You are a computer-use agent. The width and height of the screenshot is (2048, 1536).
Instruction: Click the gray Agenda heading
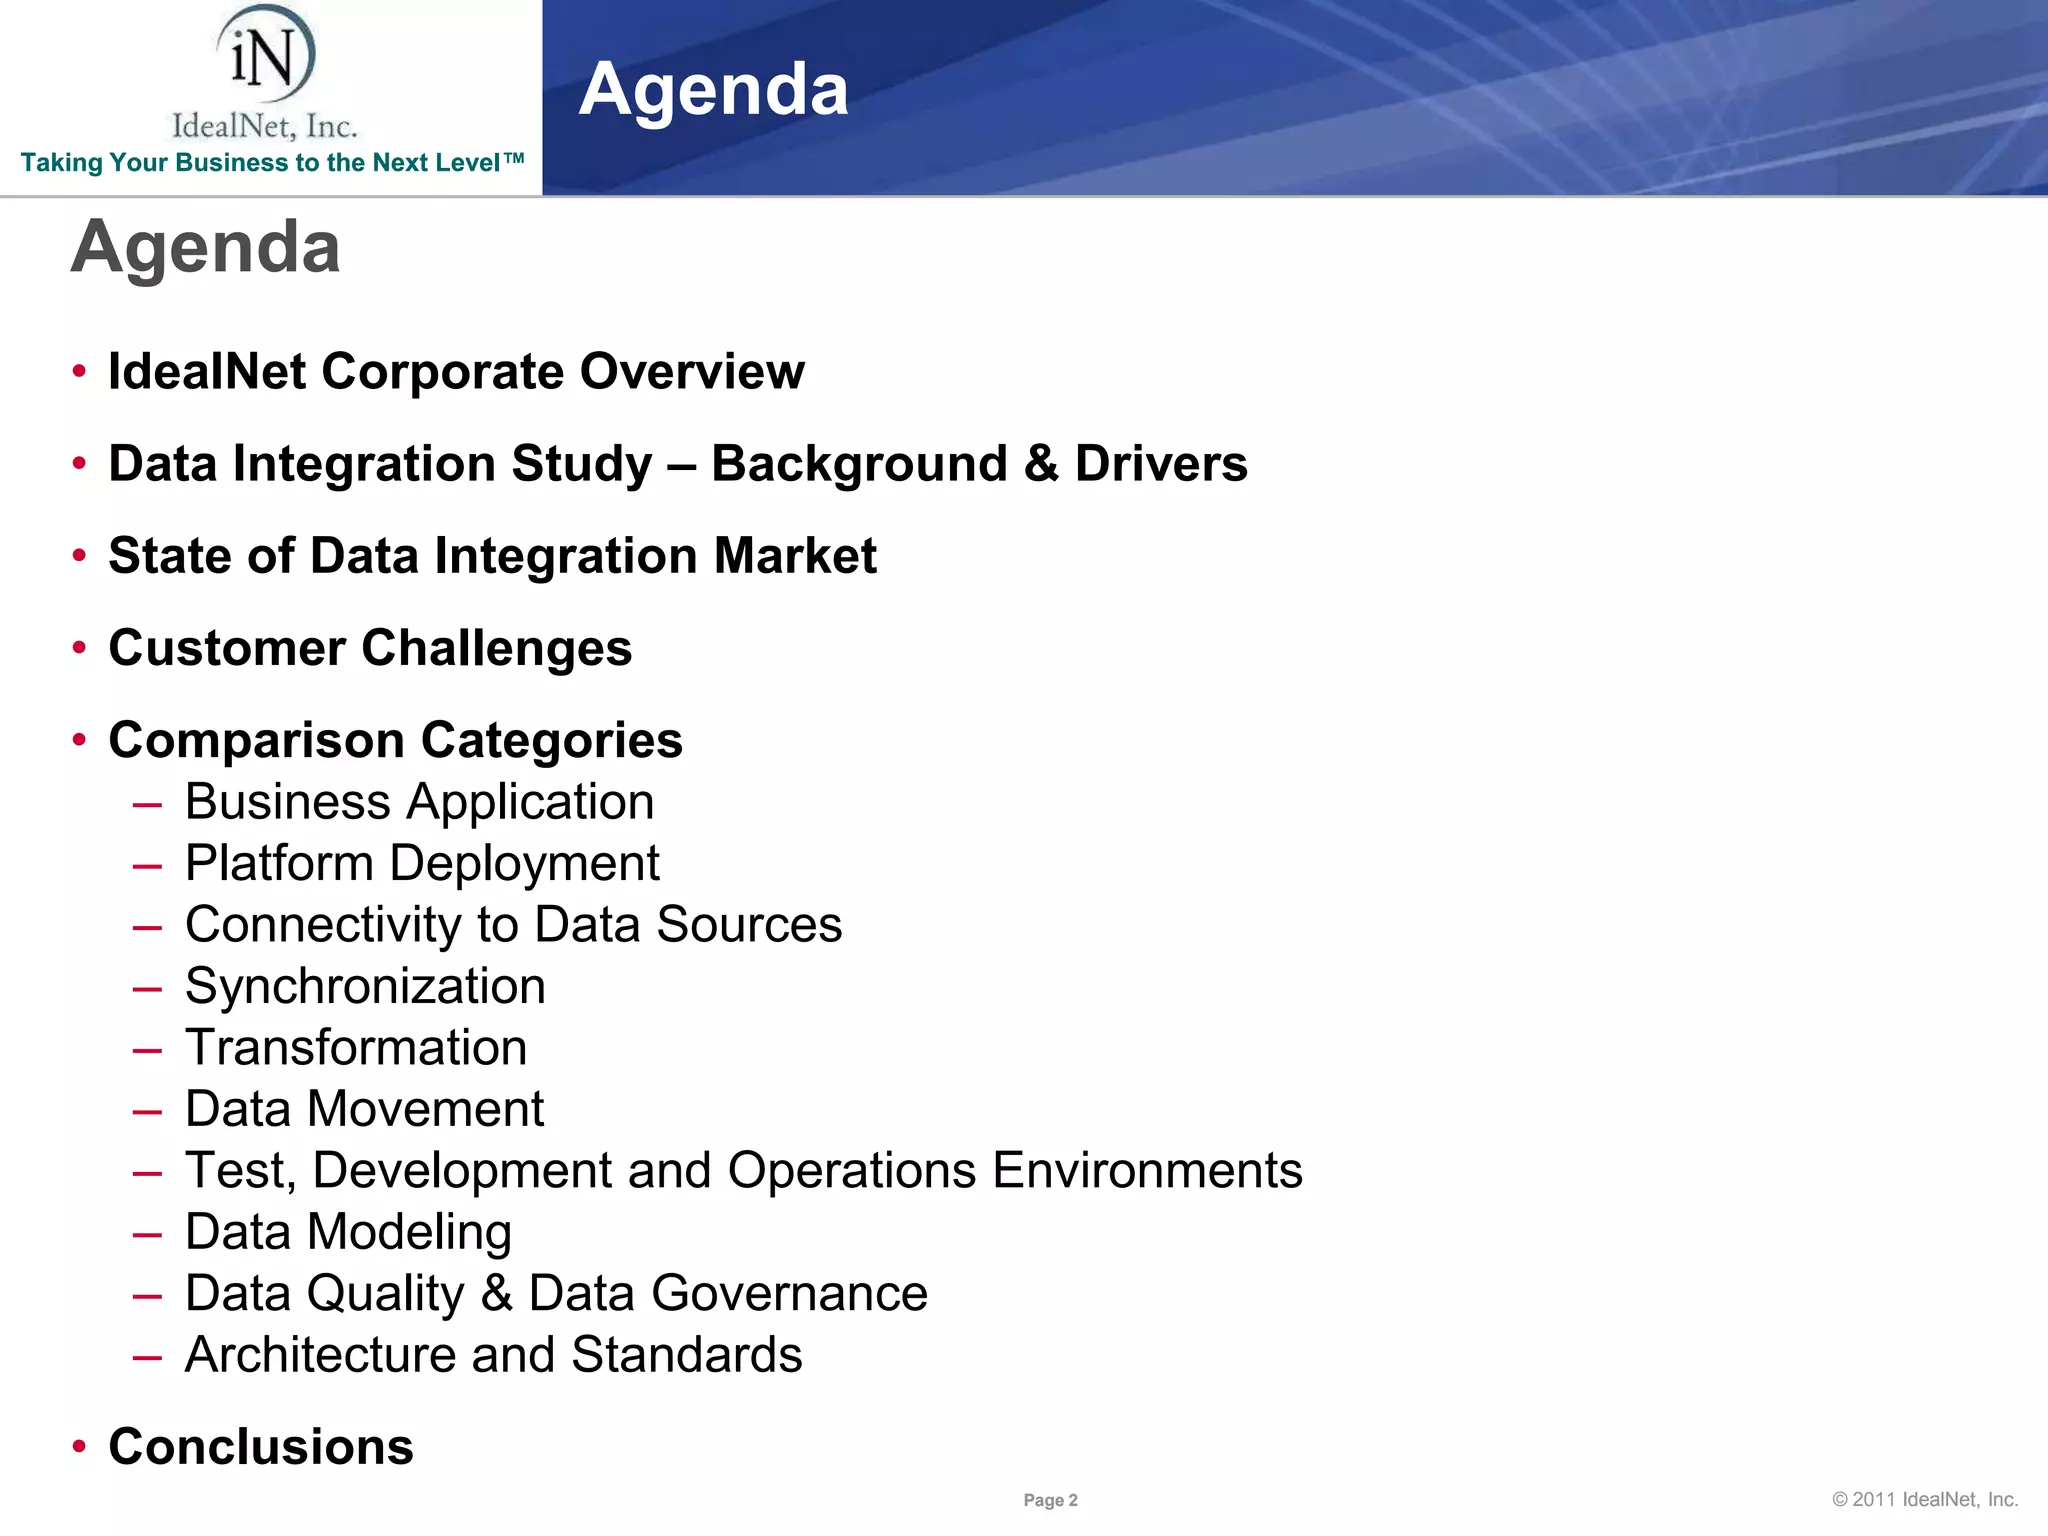(206, 247)
